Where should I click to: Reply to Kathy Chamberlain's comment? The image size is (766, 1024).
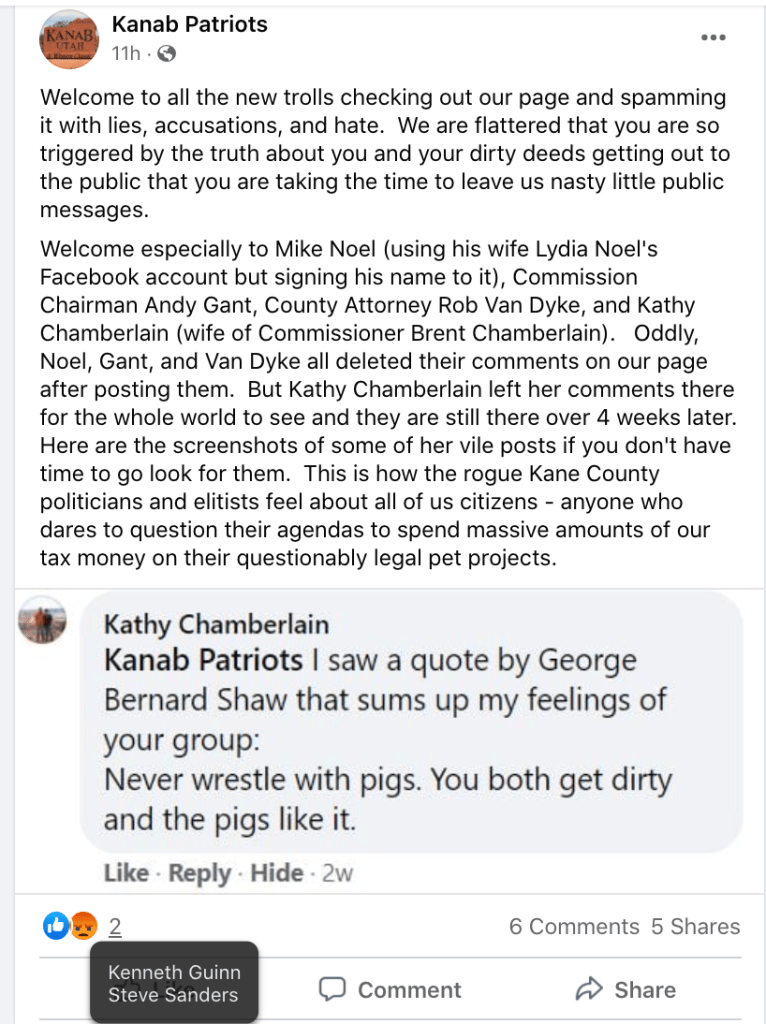[199, 873]
